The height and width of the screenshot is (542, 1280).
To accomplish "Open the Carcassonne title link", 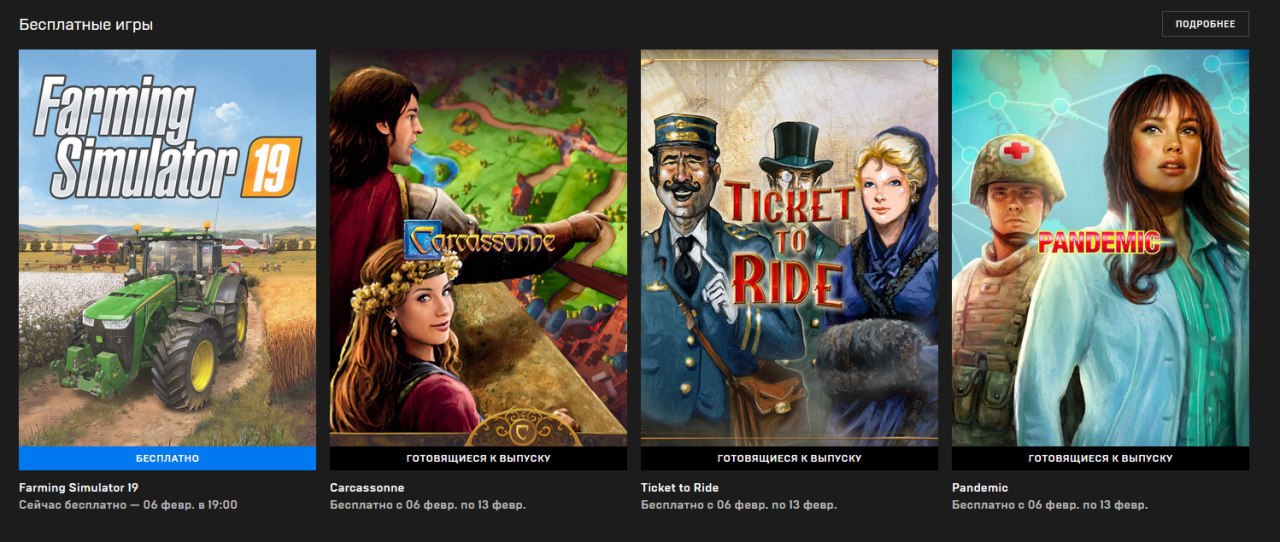I will 367,488.
